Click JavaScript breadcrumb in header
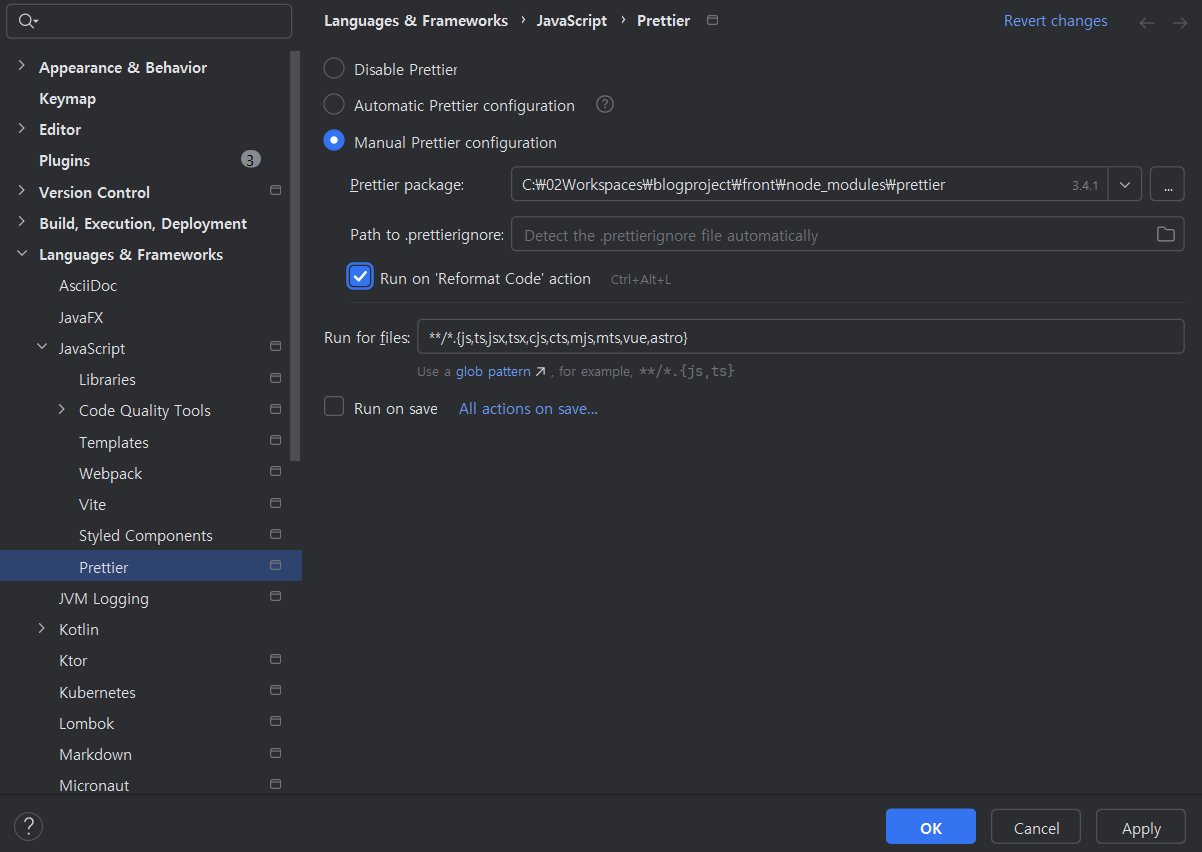The image size is (1202, 852). click(x=572, y=20)
